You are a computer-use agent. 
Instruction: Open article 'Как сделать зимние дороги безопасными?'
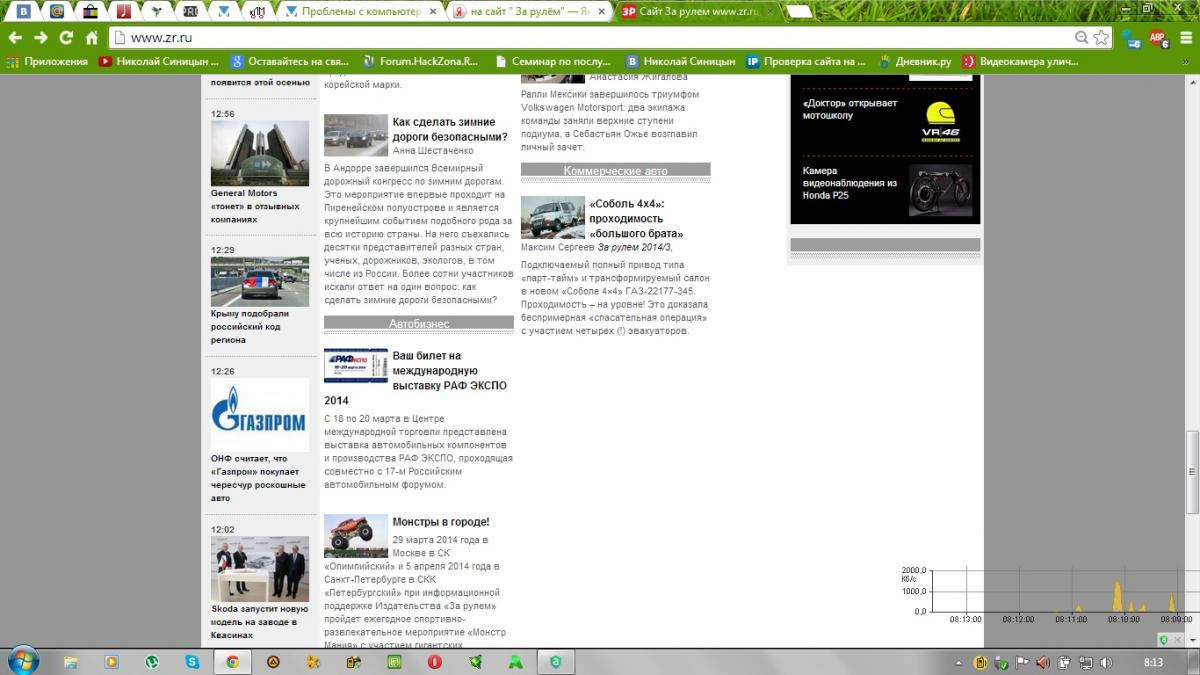[x=449, y=129]
